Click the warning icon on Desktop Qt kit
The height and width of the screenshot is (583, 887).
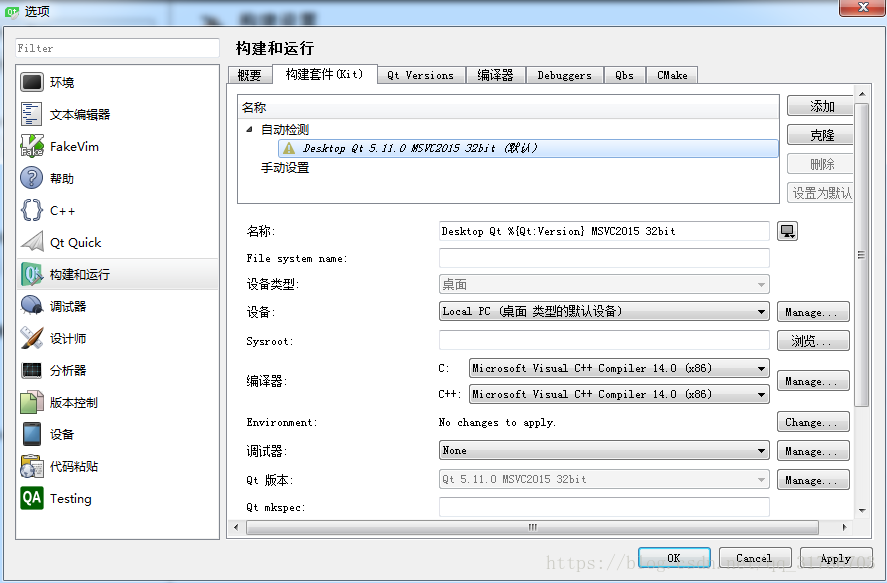pos(289,148)
